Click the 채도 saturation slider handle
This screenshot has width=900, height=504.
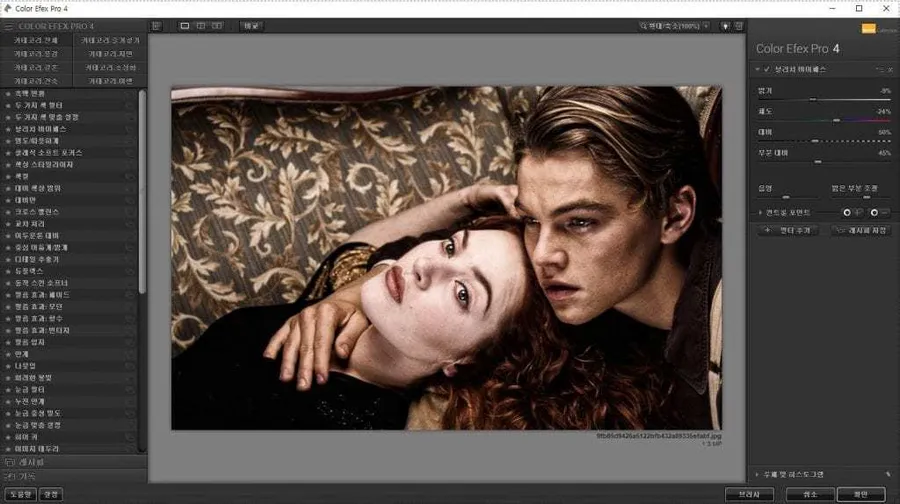tap(836, 121)
